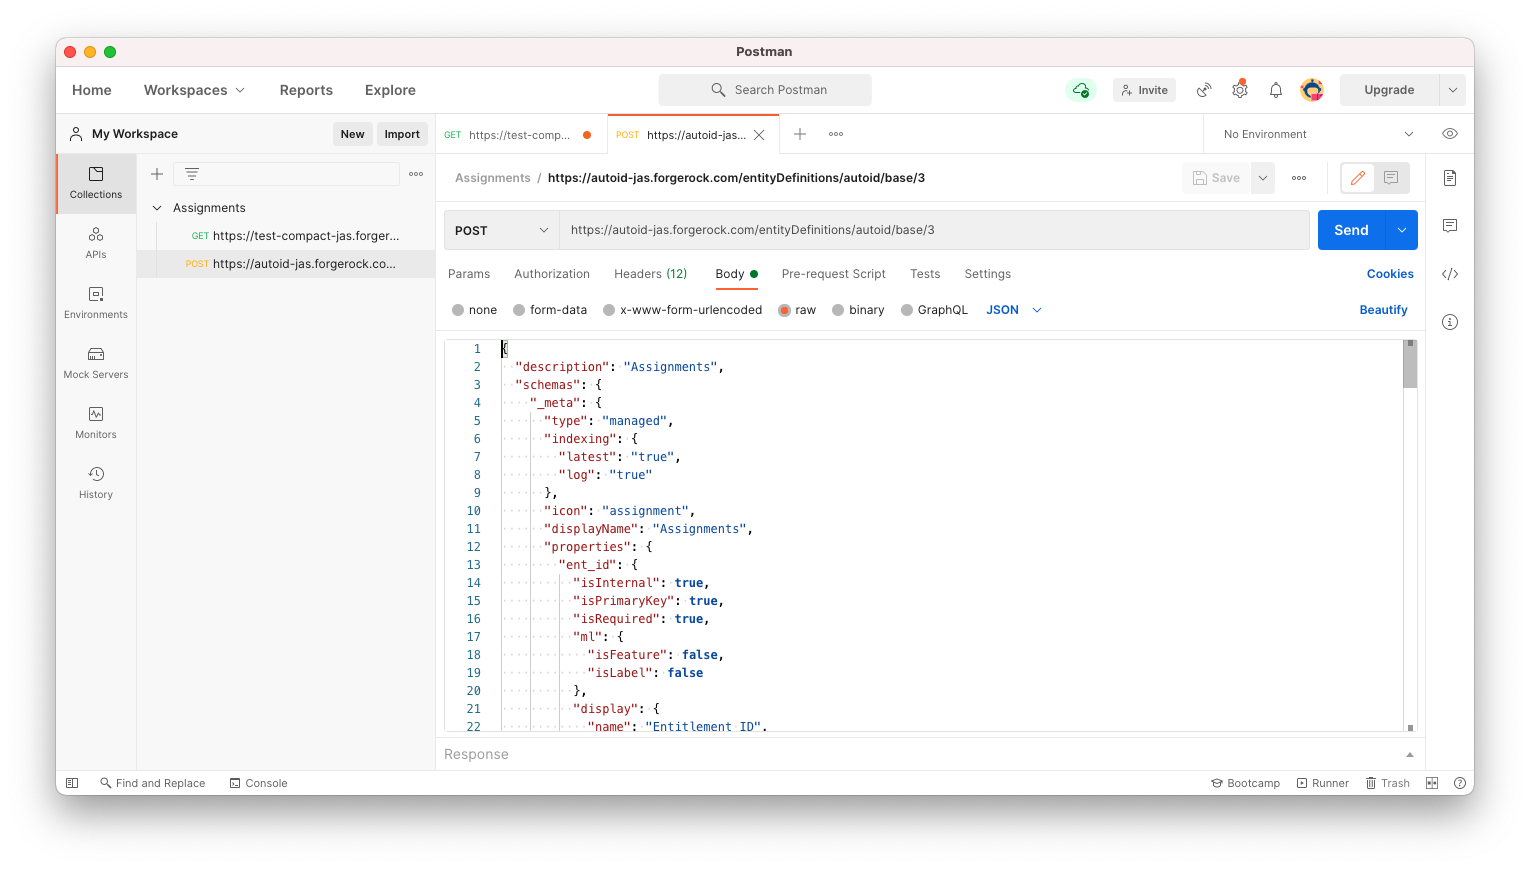
Task: Open the GET test-compact-jas request in sidebar
Action: pos(286,236)
